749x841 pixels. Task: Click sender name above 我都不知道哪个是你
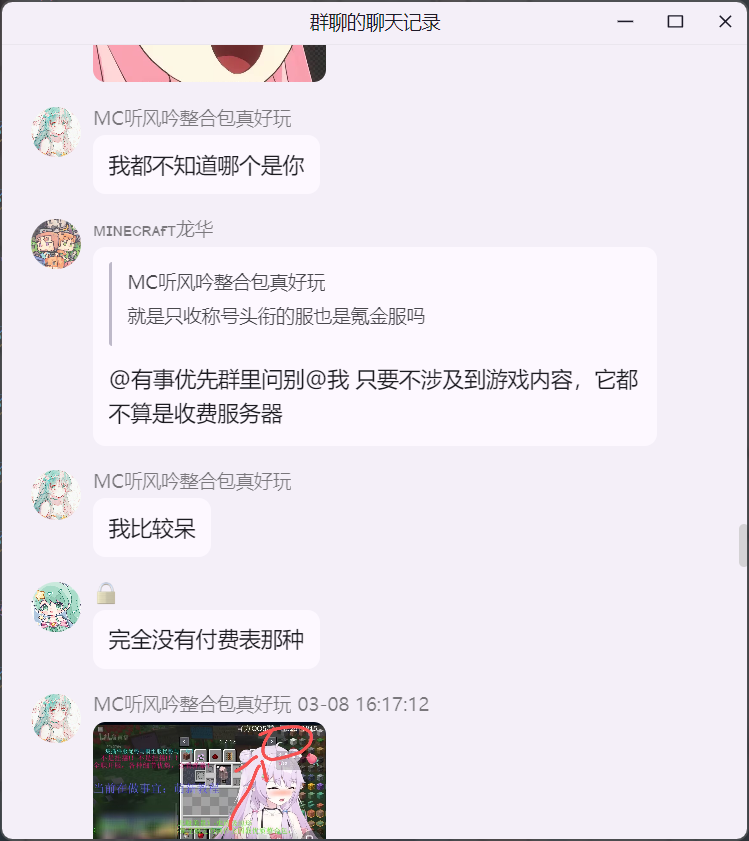tap(193, 119)
